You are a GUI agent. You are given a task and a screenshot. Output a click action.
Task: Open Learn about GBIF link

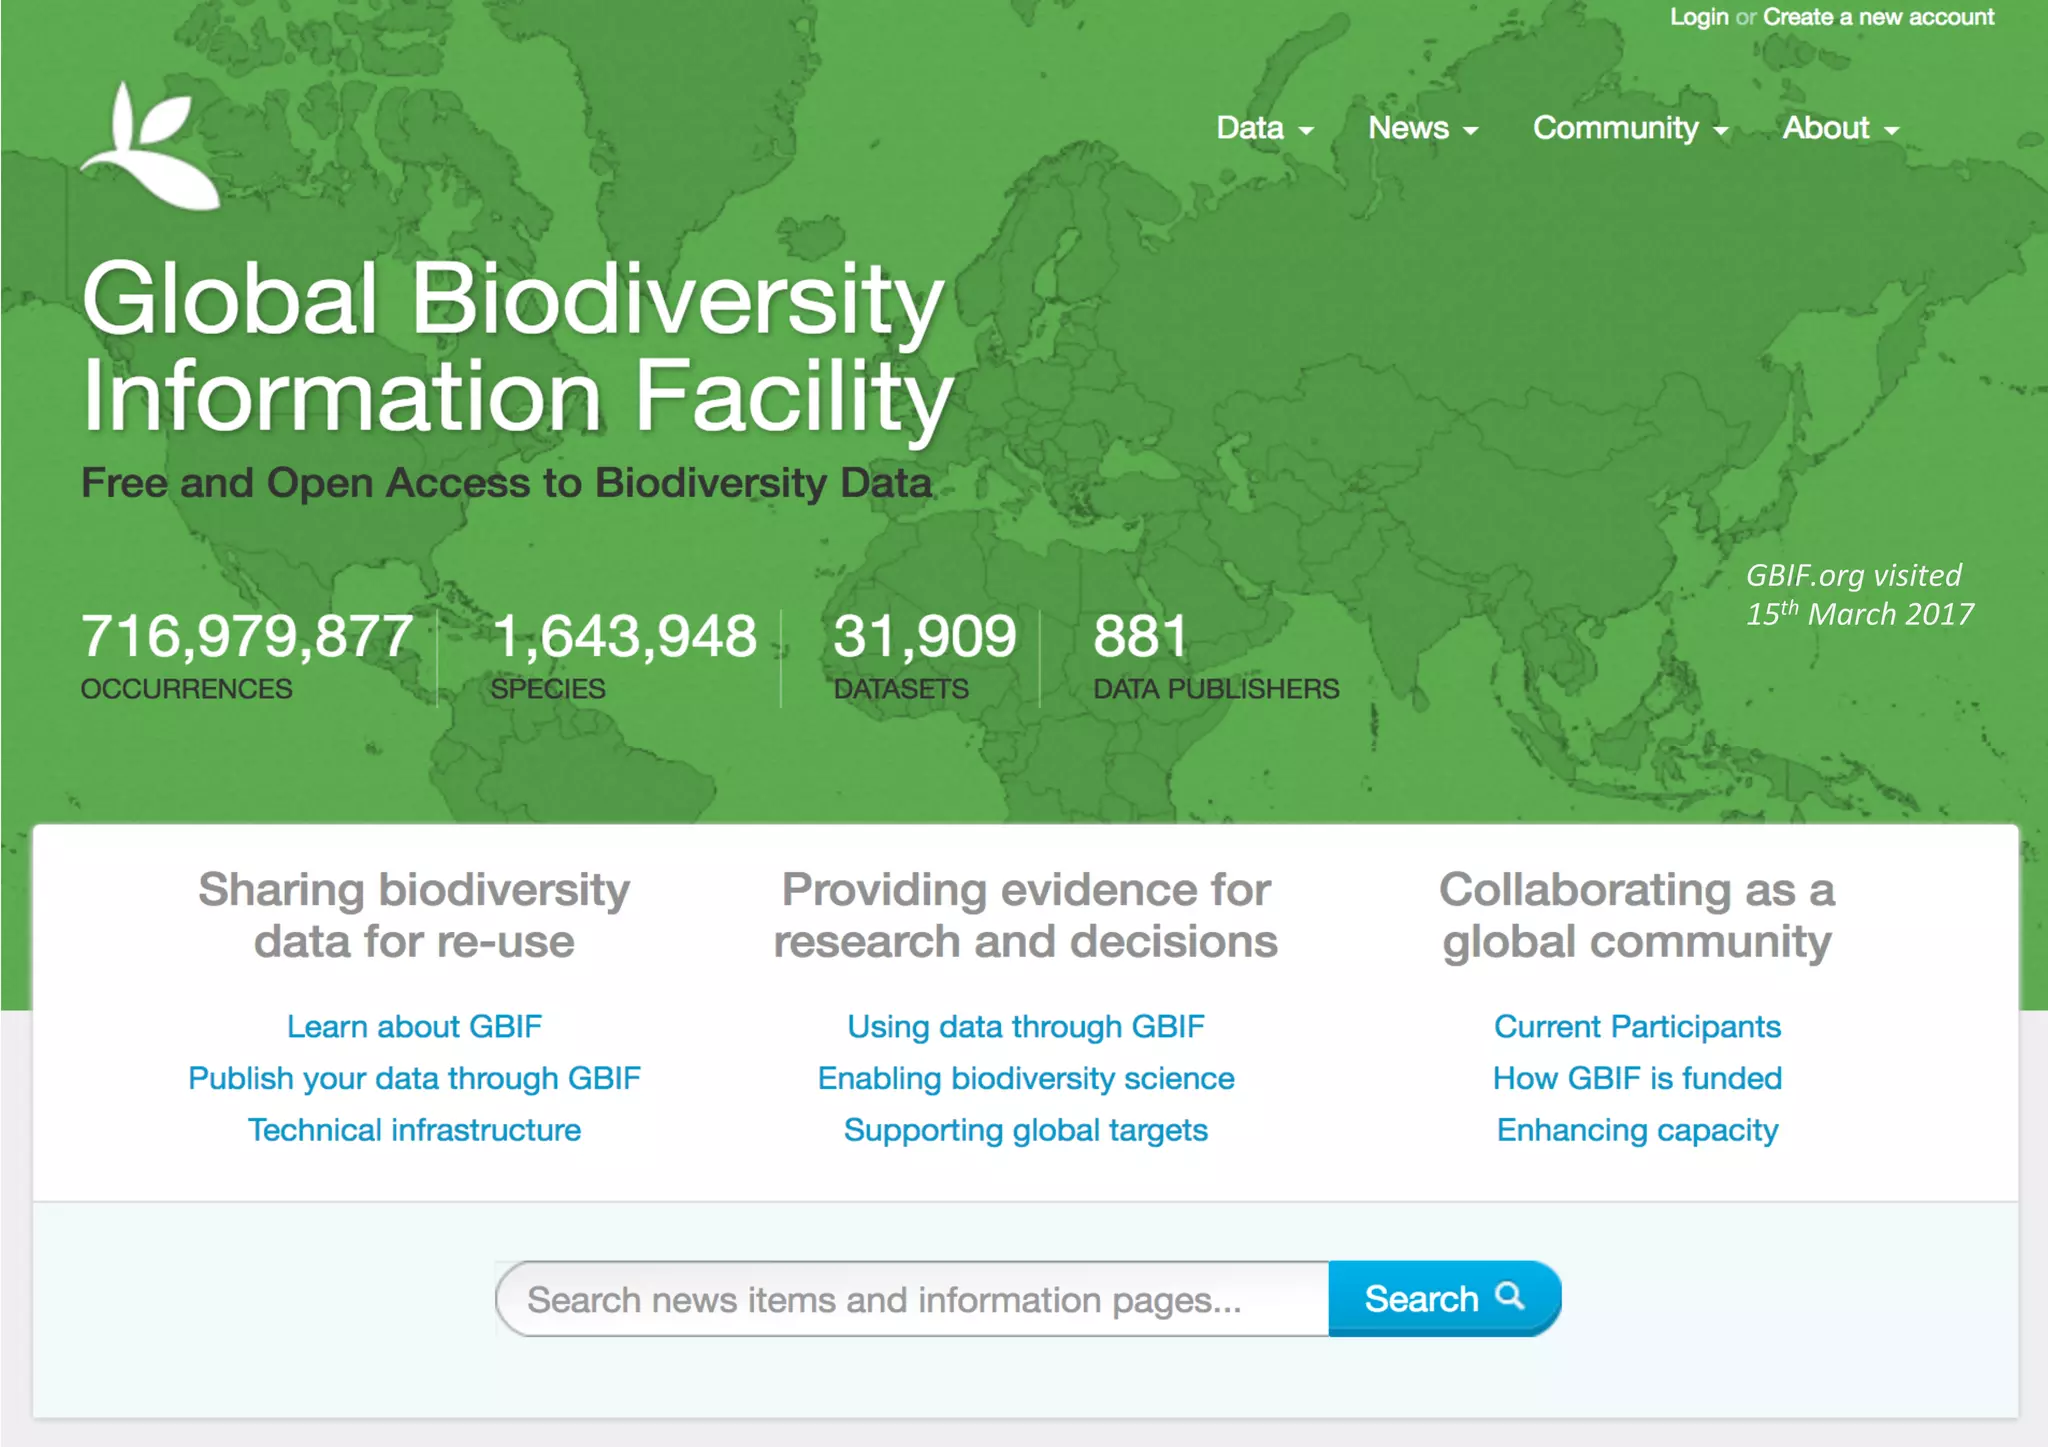(x=414, y=1026)
